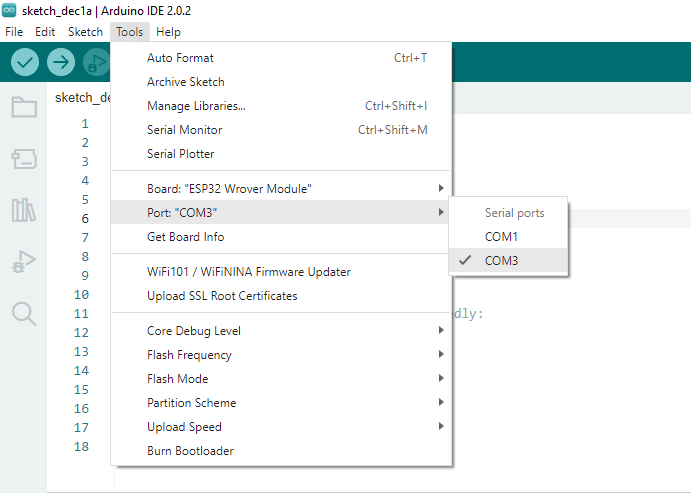Expand the Board ESP32 Wrover Module submenu
Image resolution: width=691 pixels, height=493 pixels.
click(x=281, y=189)
